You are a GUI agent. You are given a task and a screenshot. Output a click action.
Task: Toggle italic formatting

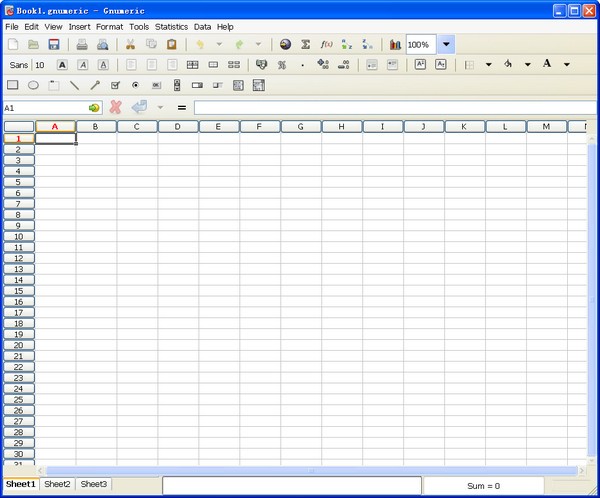coord(82,65)
